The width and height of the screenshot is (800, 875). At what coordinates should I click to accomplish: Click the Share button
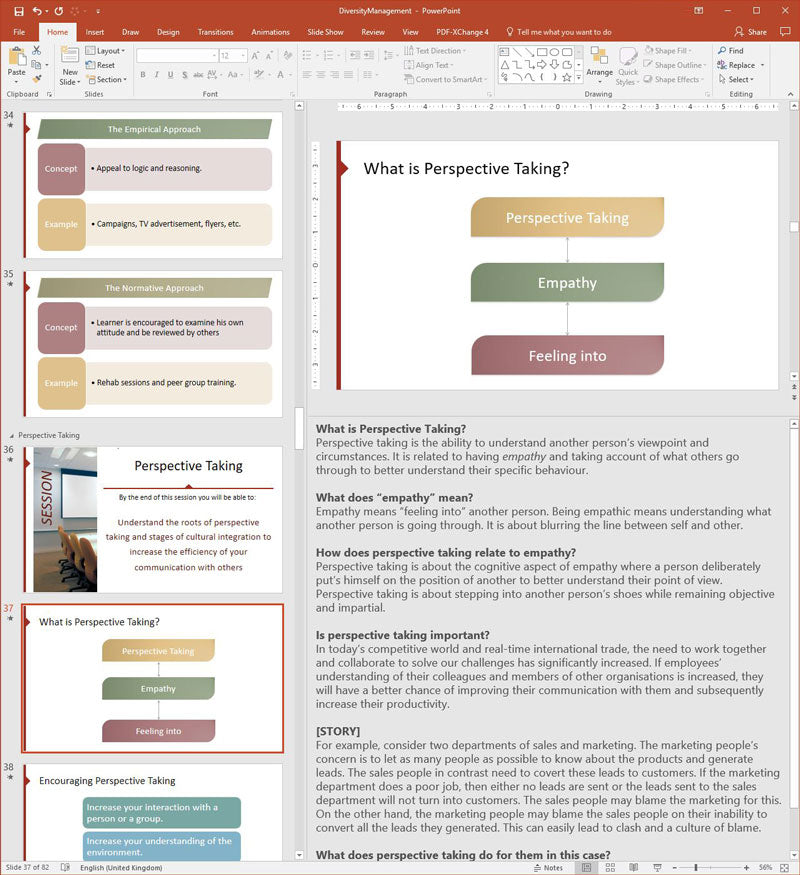pos(751,32)
